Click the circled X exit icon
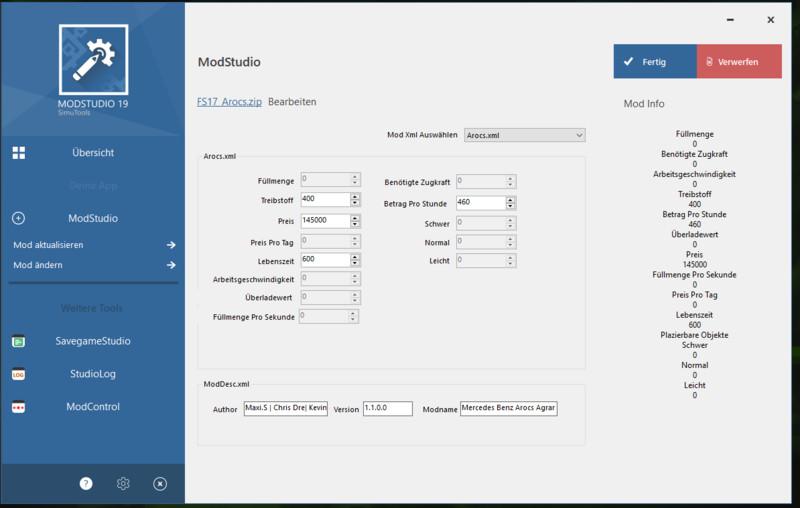Viewport: 800px width, 508px height. (x=160, y=483)
